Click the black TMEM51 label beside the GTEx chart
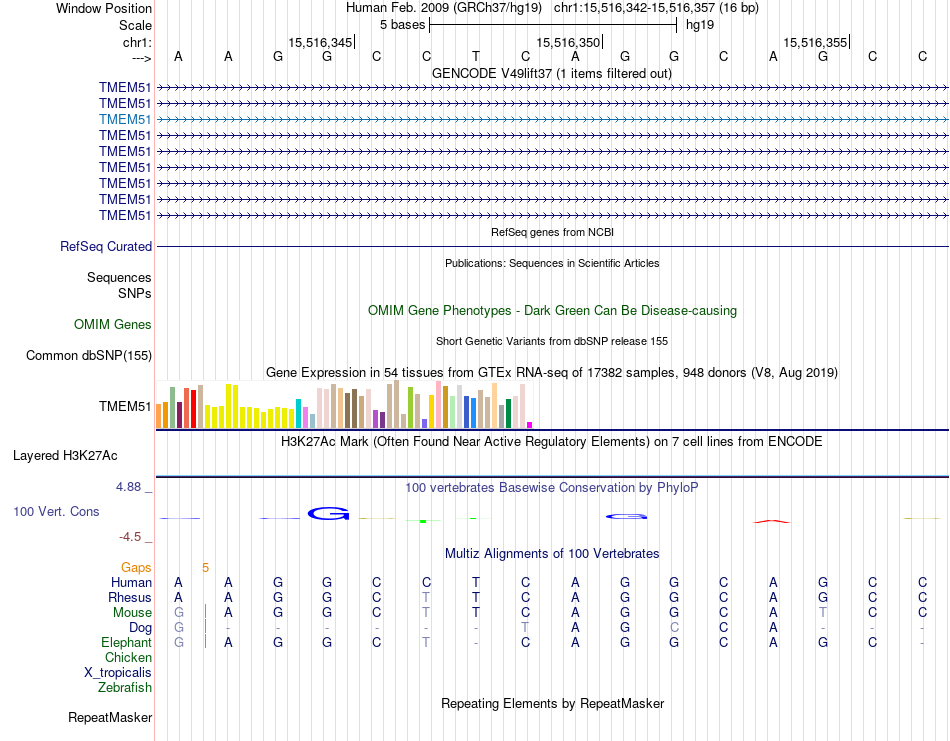The image size is (950, 741). (125, 407)
